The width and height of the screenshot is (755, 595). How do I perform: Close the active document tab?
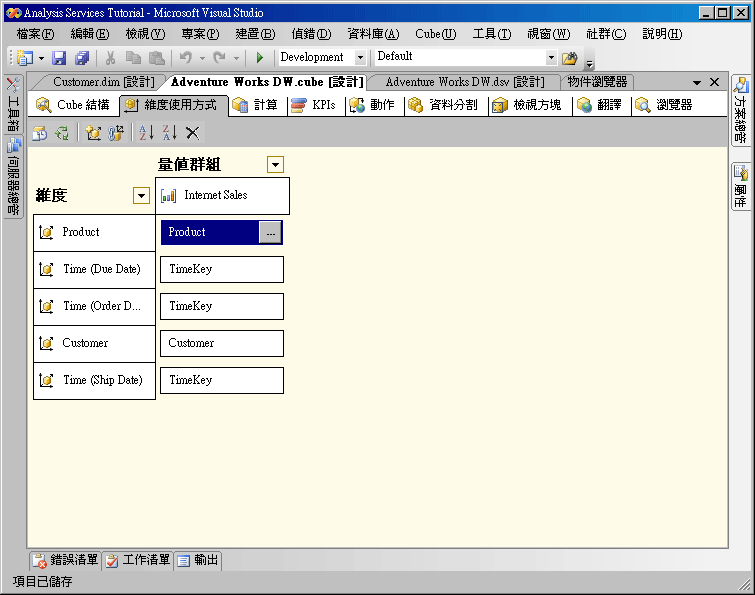[715, 82]
